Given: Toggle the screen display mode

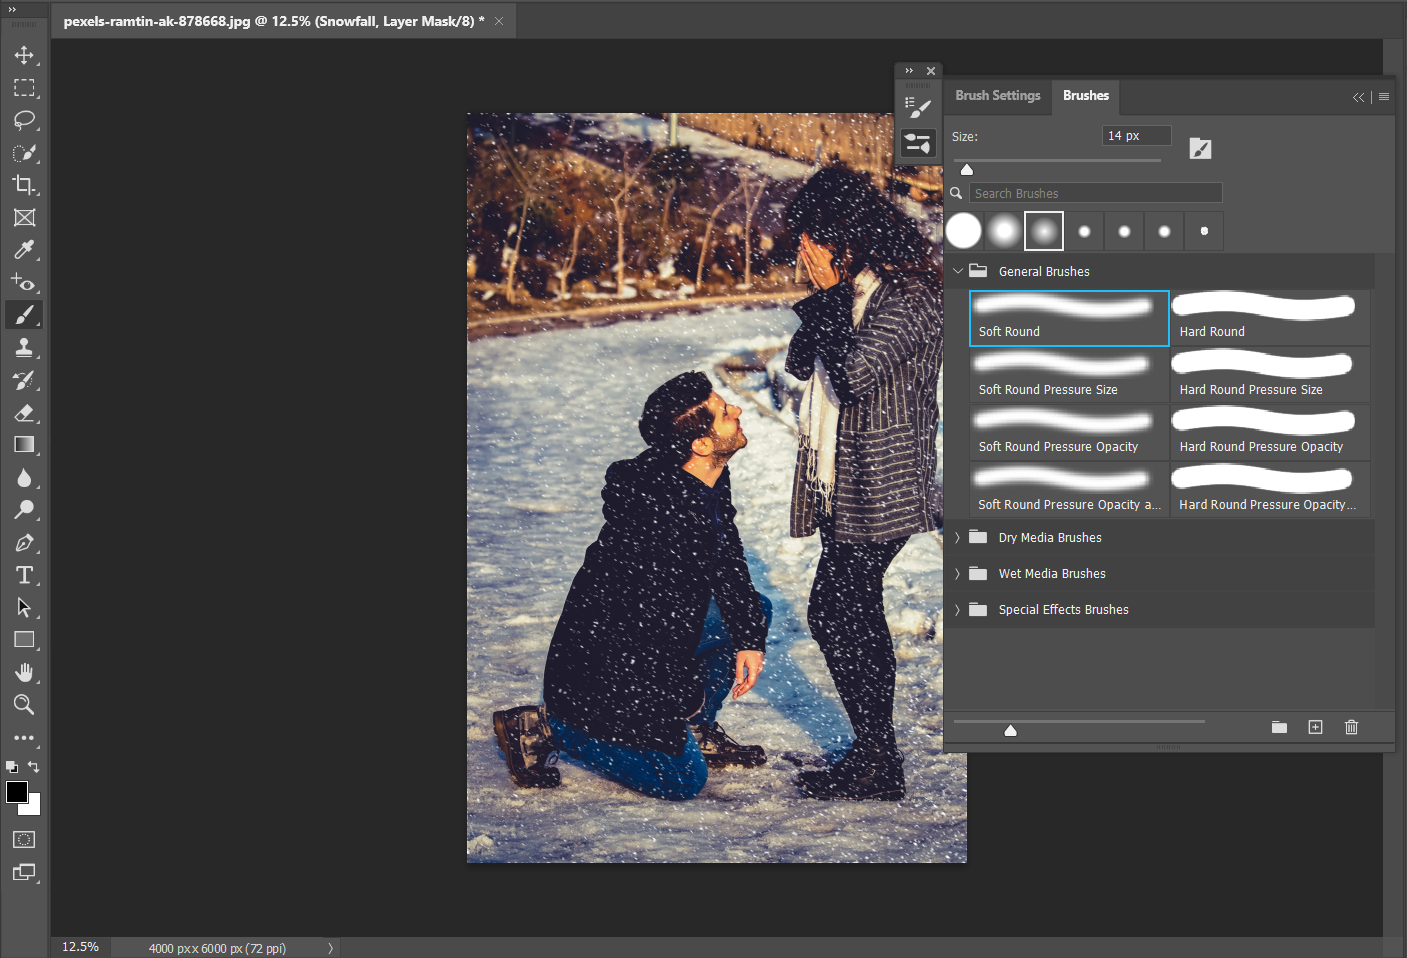Looking at the screenshot, I should click(x=23, y=872).
